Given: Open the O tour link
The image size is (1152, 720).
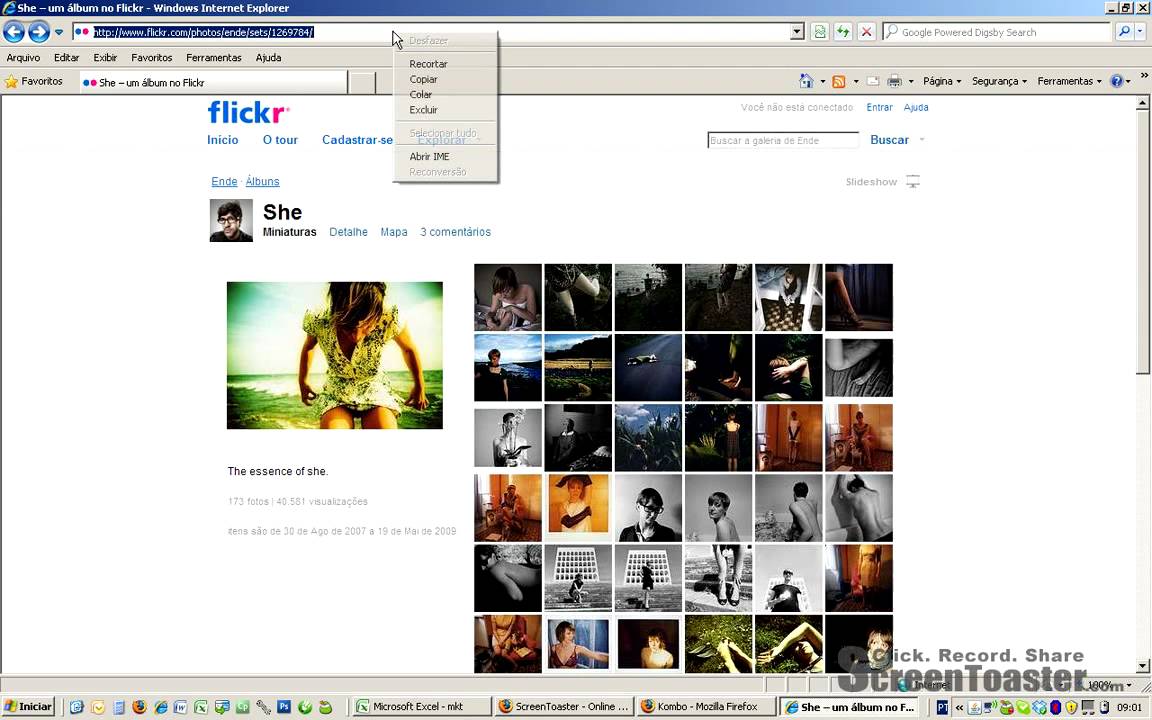Looking at the screenshot, I should (281, 140).
